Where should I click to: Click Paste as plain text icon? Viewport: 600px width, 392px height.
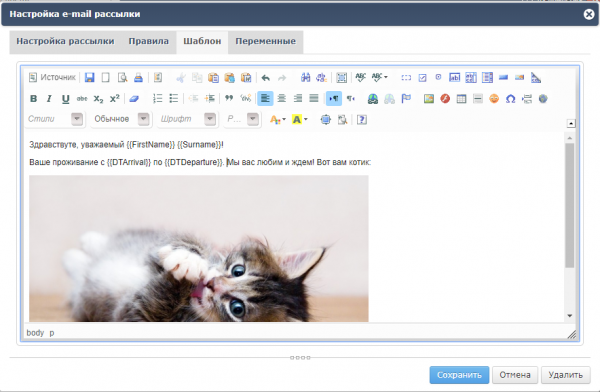230,78
